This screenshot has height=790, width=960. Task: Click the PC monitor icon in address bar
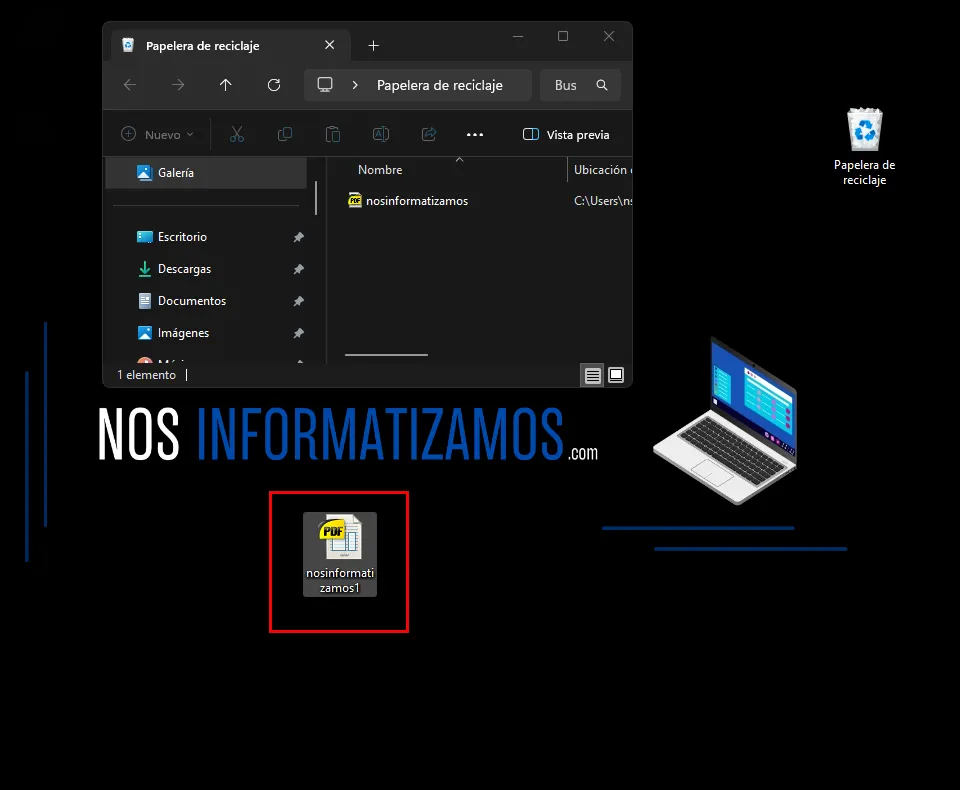(325, 85)
